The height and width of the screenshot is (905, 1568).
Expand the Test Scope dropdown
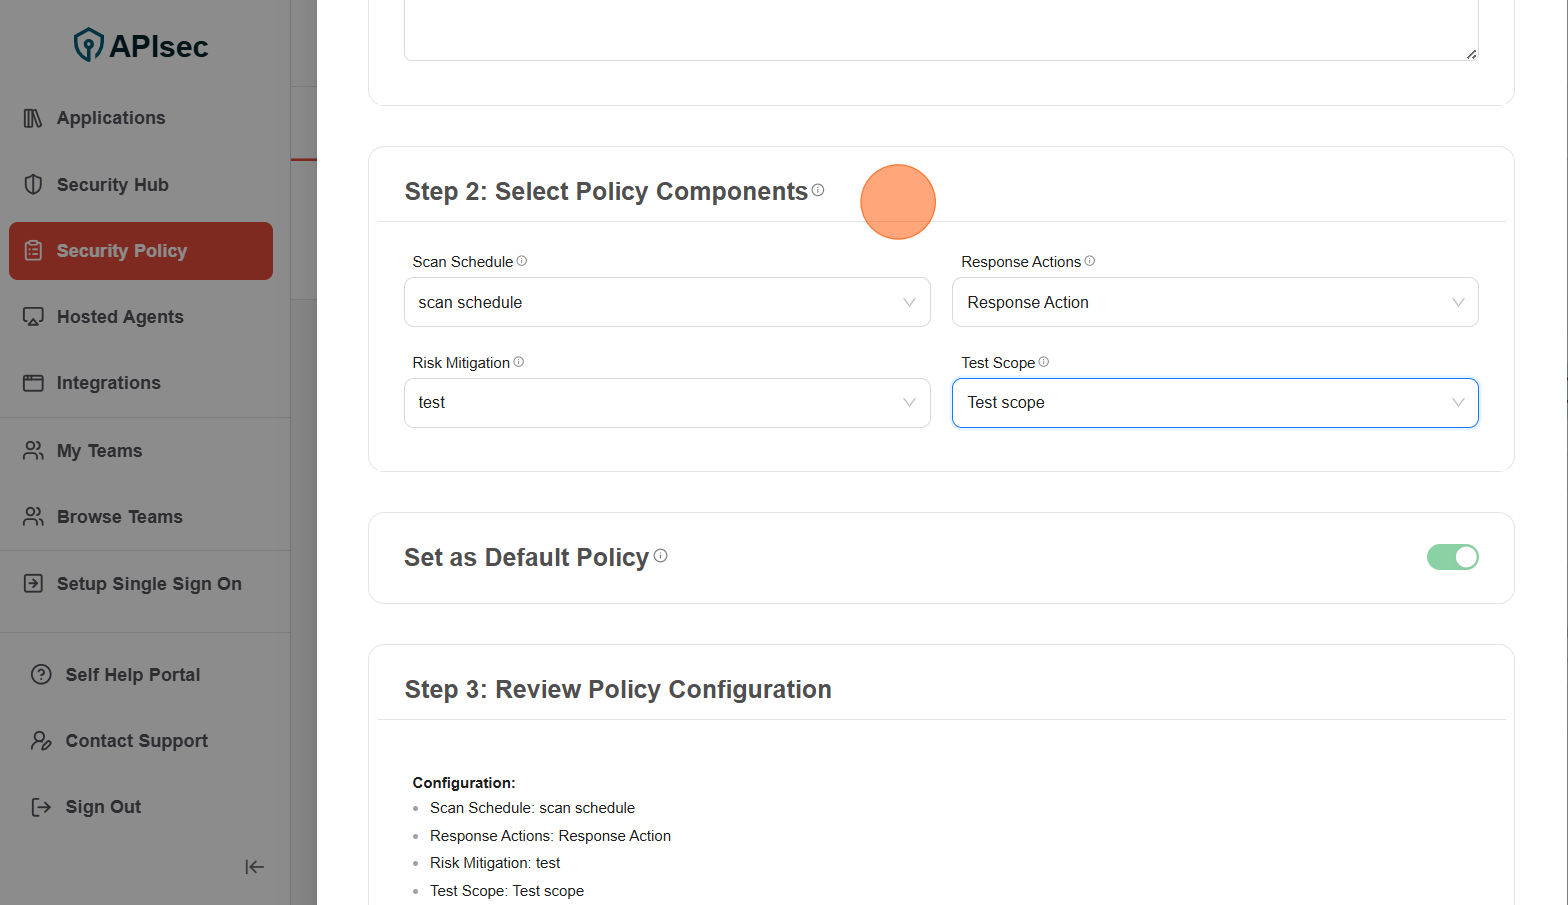(1214, 403)
